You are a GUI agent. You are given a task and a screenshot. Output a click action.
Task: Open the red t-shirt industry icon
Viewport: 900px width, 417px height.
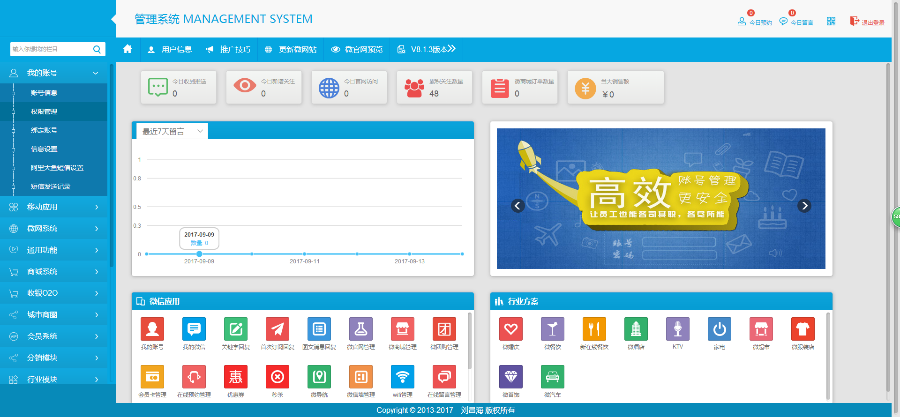click(803, 329)
